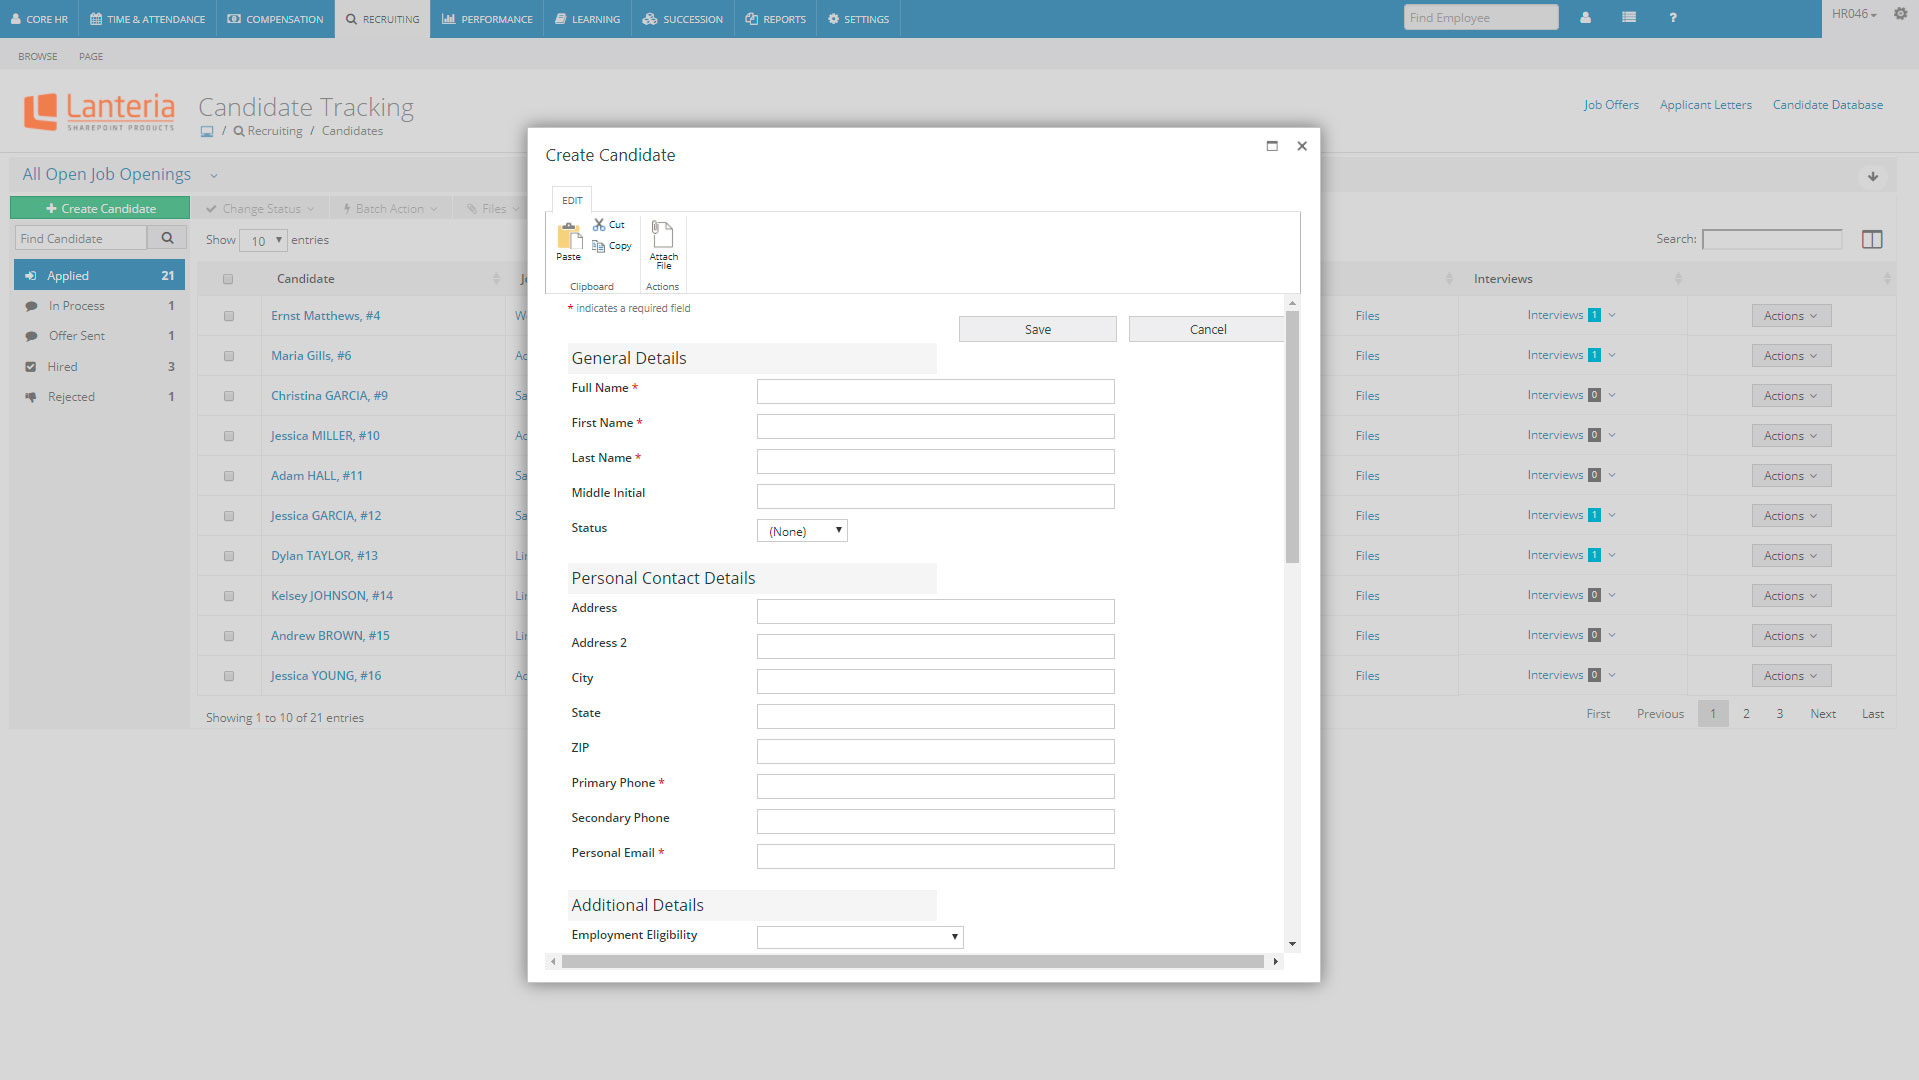Click the list view icon in header
The height and width of the screenshot is (1080, 1919).
coord(1629,18)
